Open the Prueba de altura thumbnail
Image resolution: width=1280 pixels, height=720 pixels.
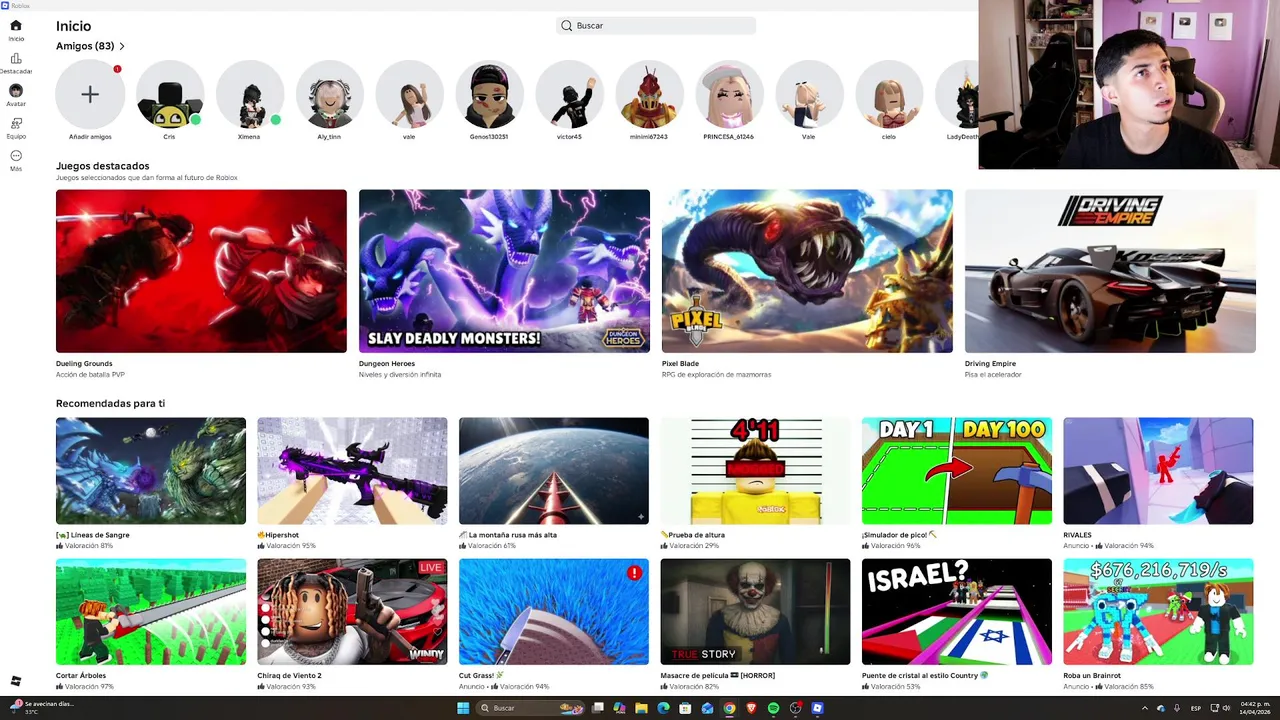tap(755, 471)
